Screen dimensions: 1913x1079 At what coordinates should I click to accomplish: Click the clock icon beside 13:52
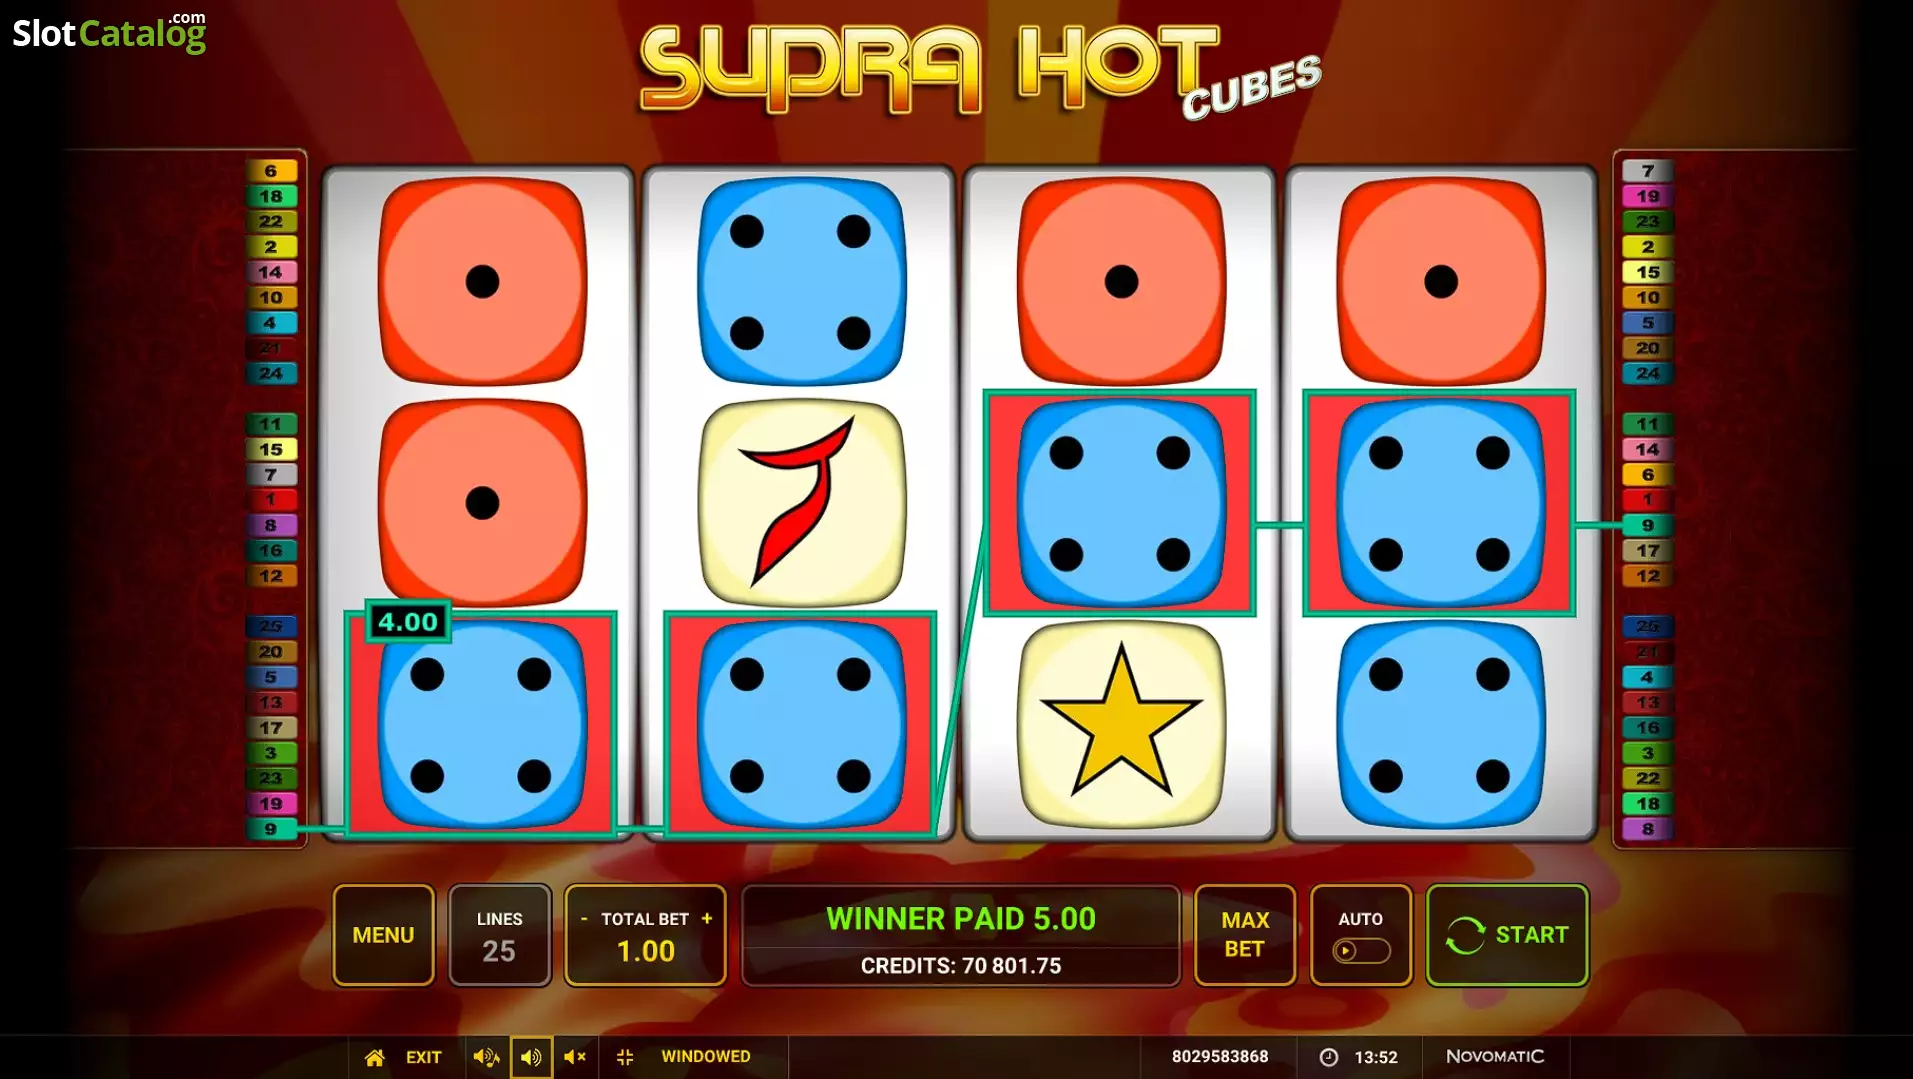pos(1329,1057)
